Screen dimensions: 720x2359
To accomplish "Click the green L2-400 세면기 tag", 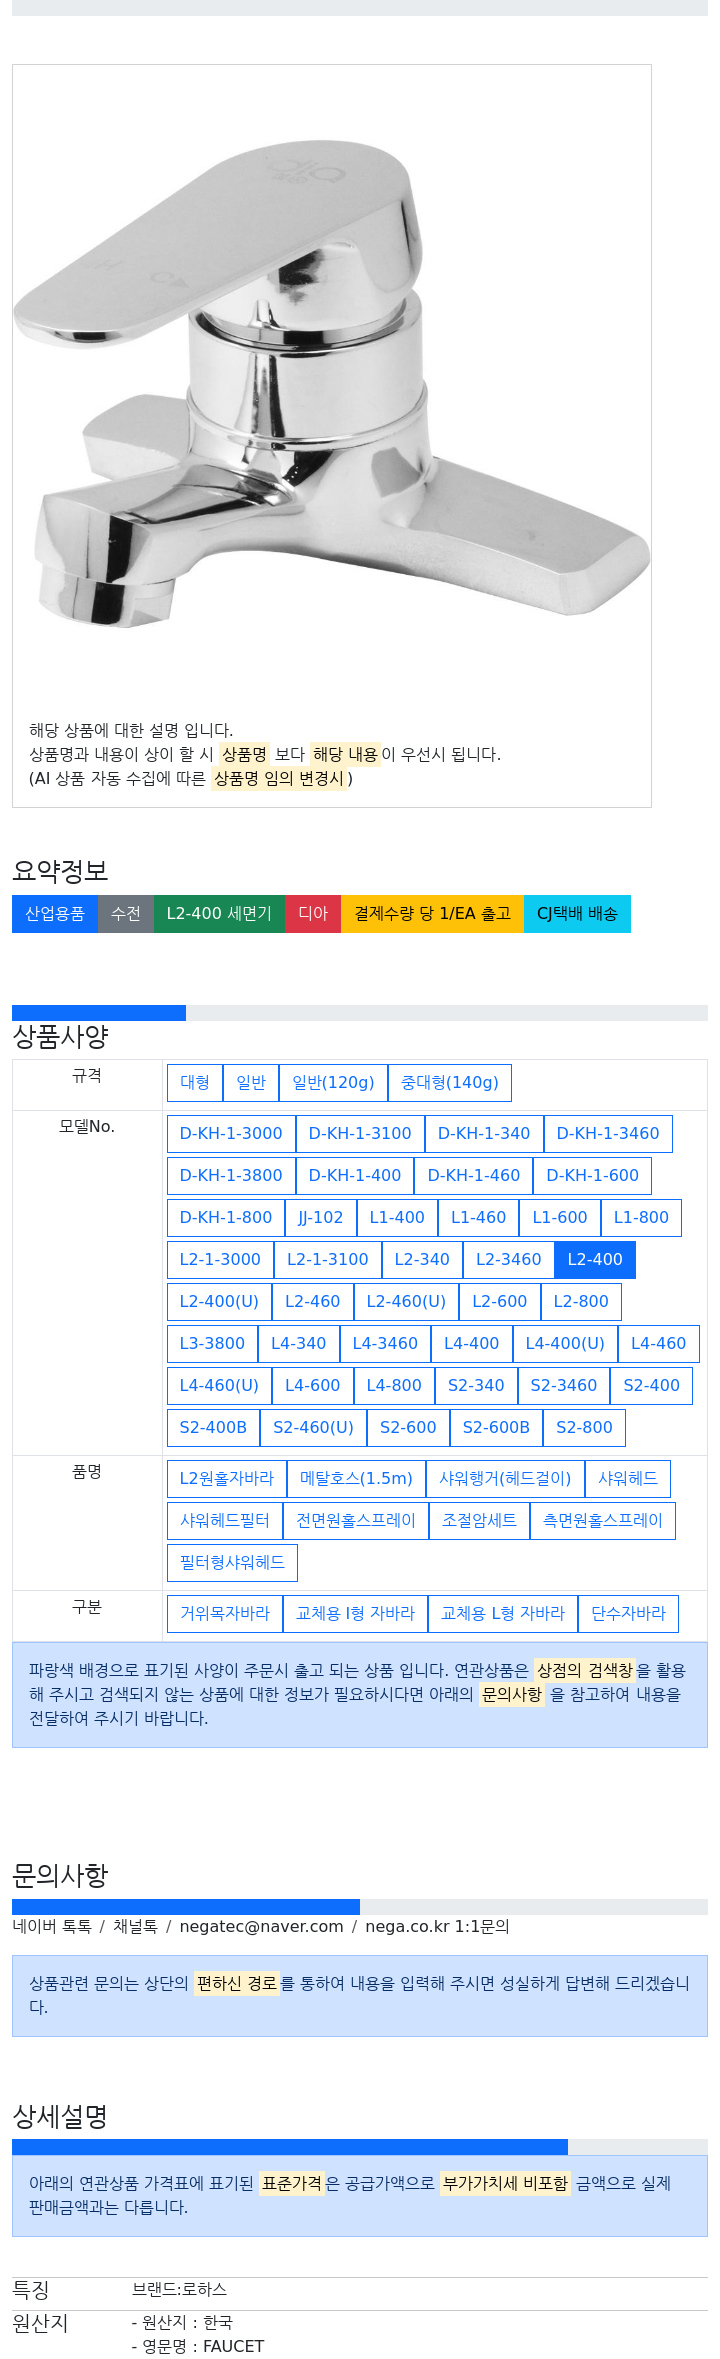I will [219, 914].
